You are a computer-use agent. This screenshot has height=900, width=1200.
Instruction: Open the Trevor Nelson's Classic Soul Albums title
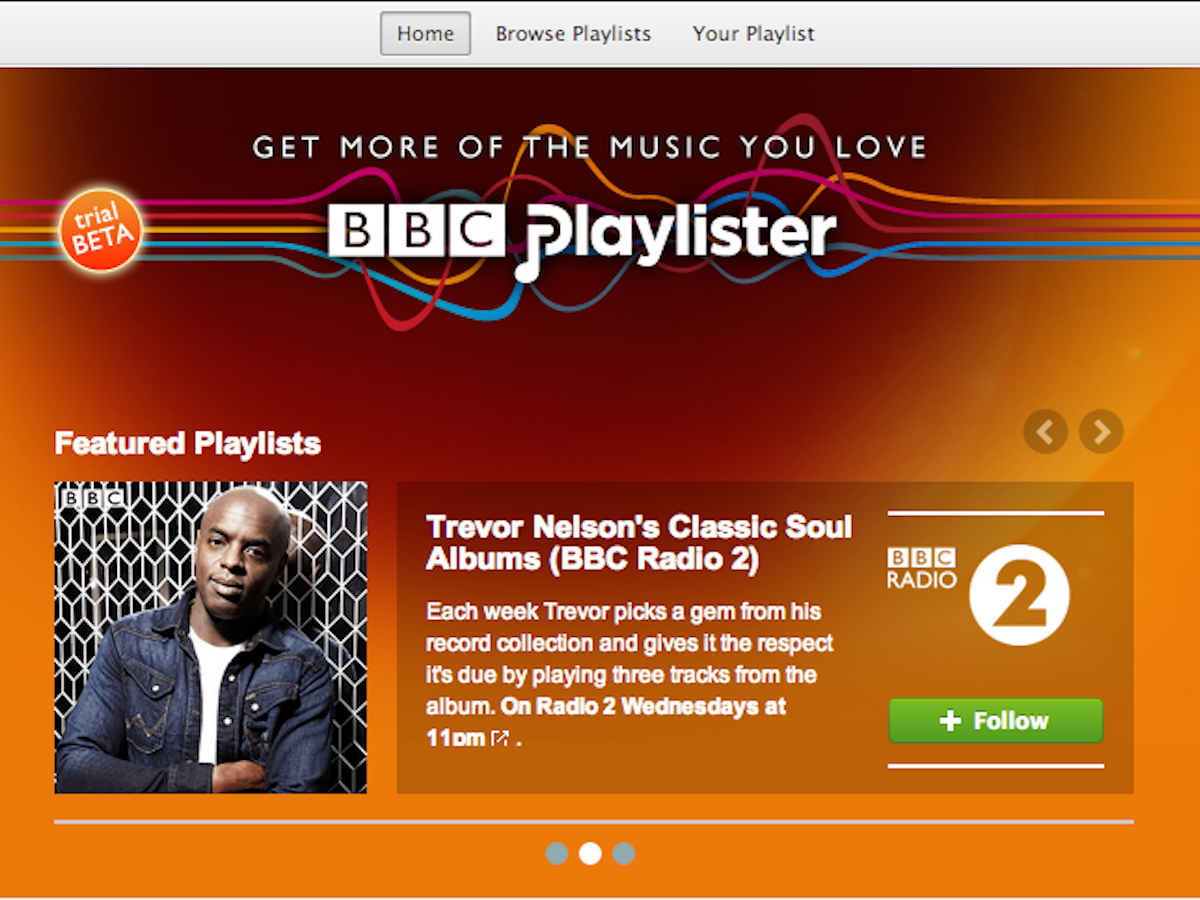[x=639, y=543]
